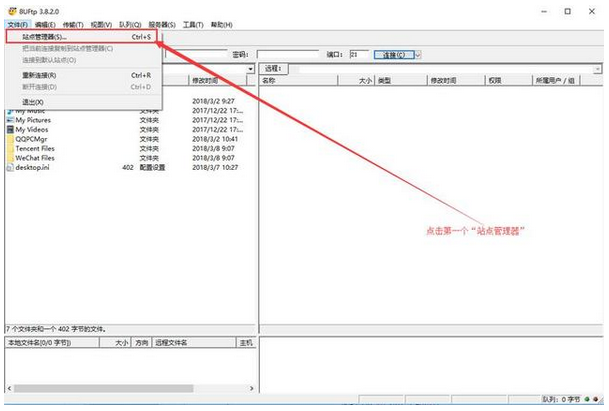The image size is (609, 411).
Task: Click the My Videos folder icon
Action: [10, 129]
